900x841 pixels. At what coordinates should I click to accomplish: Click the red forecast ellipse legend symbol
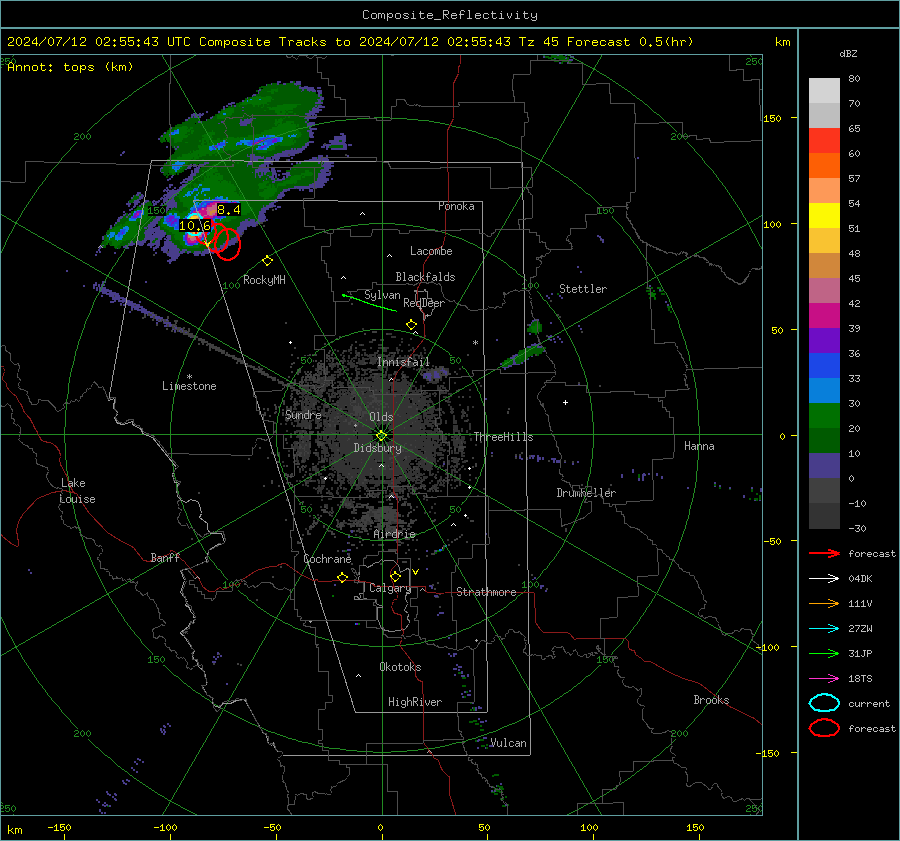pyautogui.click(x=824, y=728)
